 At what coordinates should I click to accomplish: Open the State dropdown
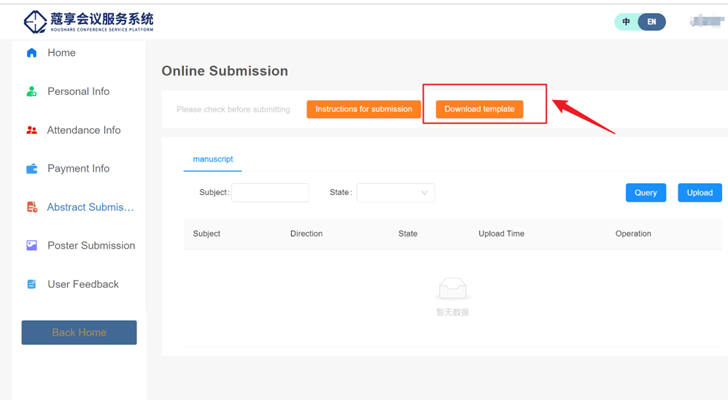pos(396,193)
